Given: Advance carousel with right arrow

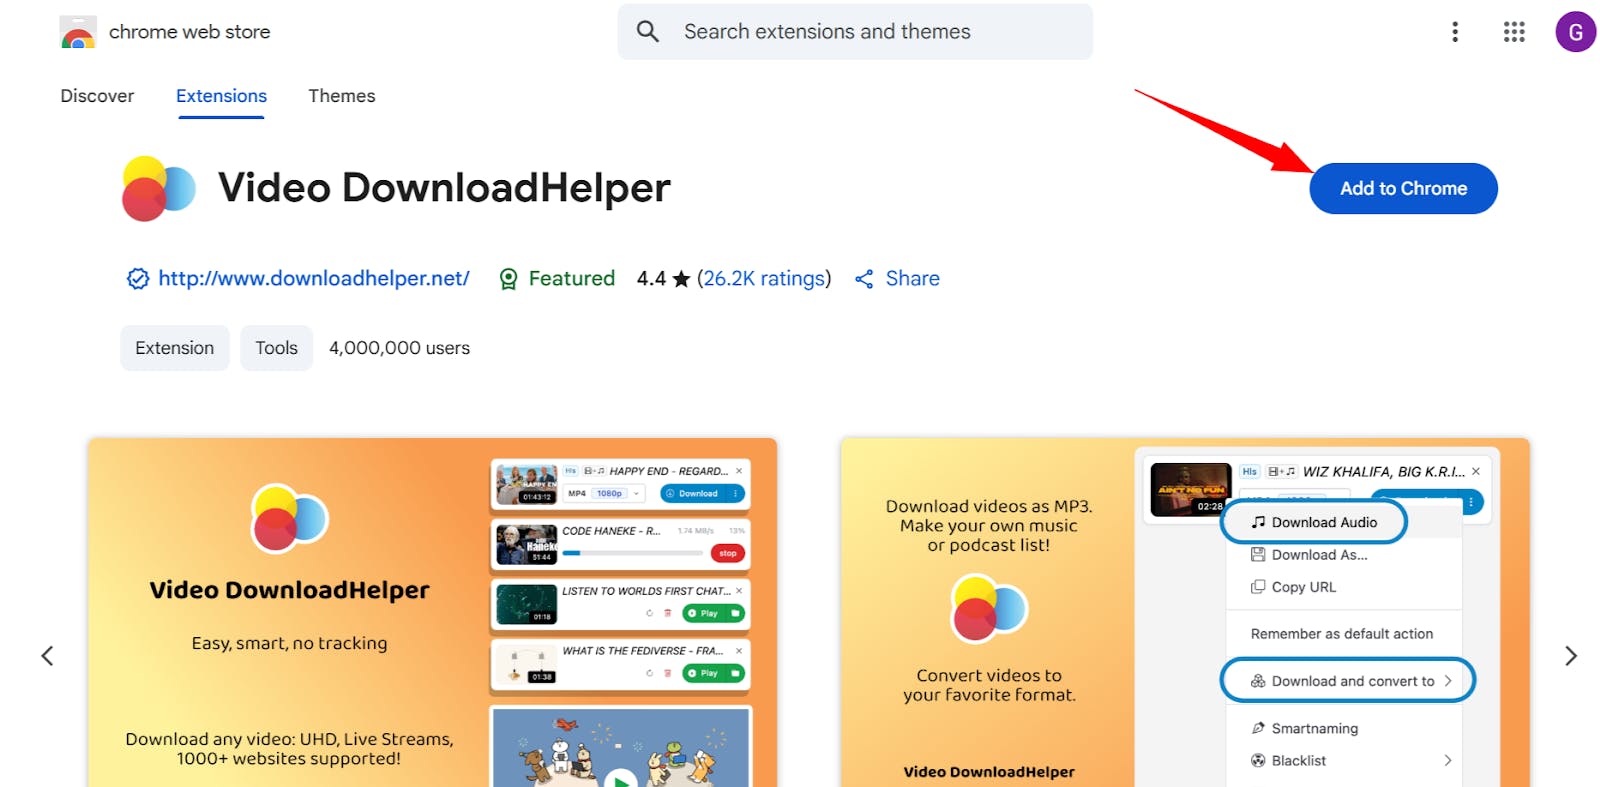Looking at the screenshot, I should 1571,656.
